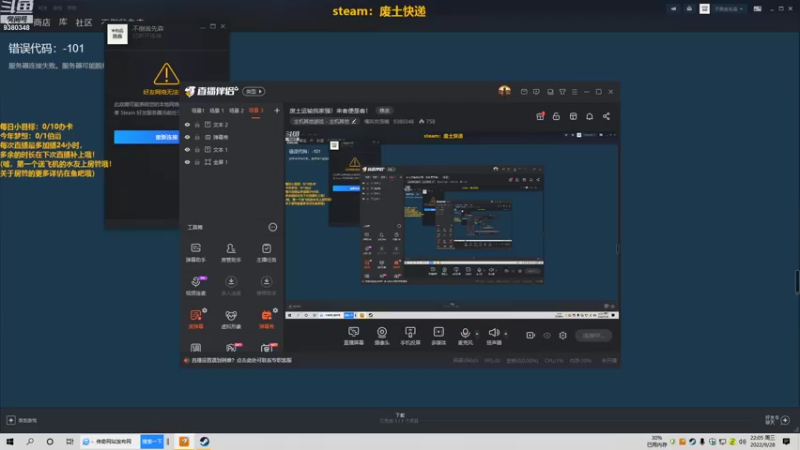Click the share icon in stream header
Image resolution: width=800 pixels, height=450 pixels.
pos(606,116)
